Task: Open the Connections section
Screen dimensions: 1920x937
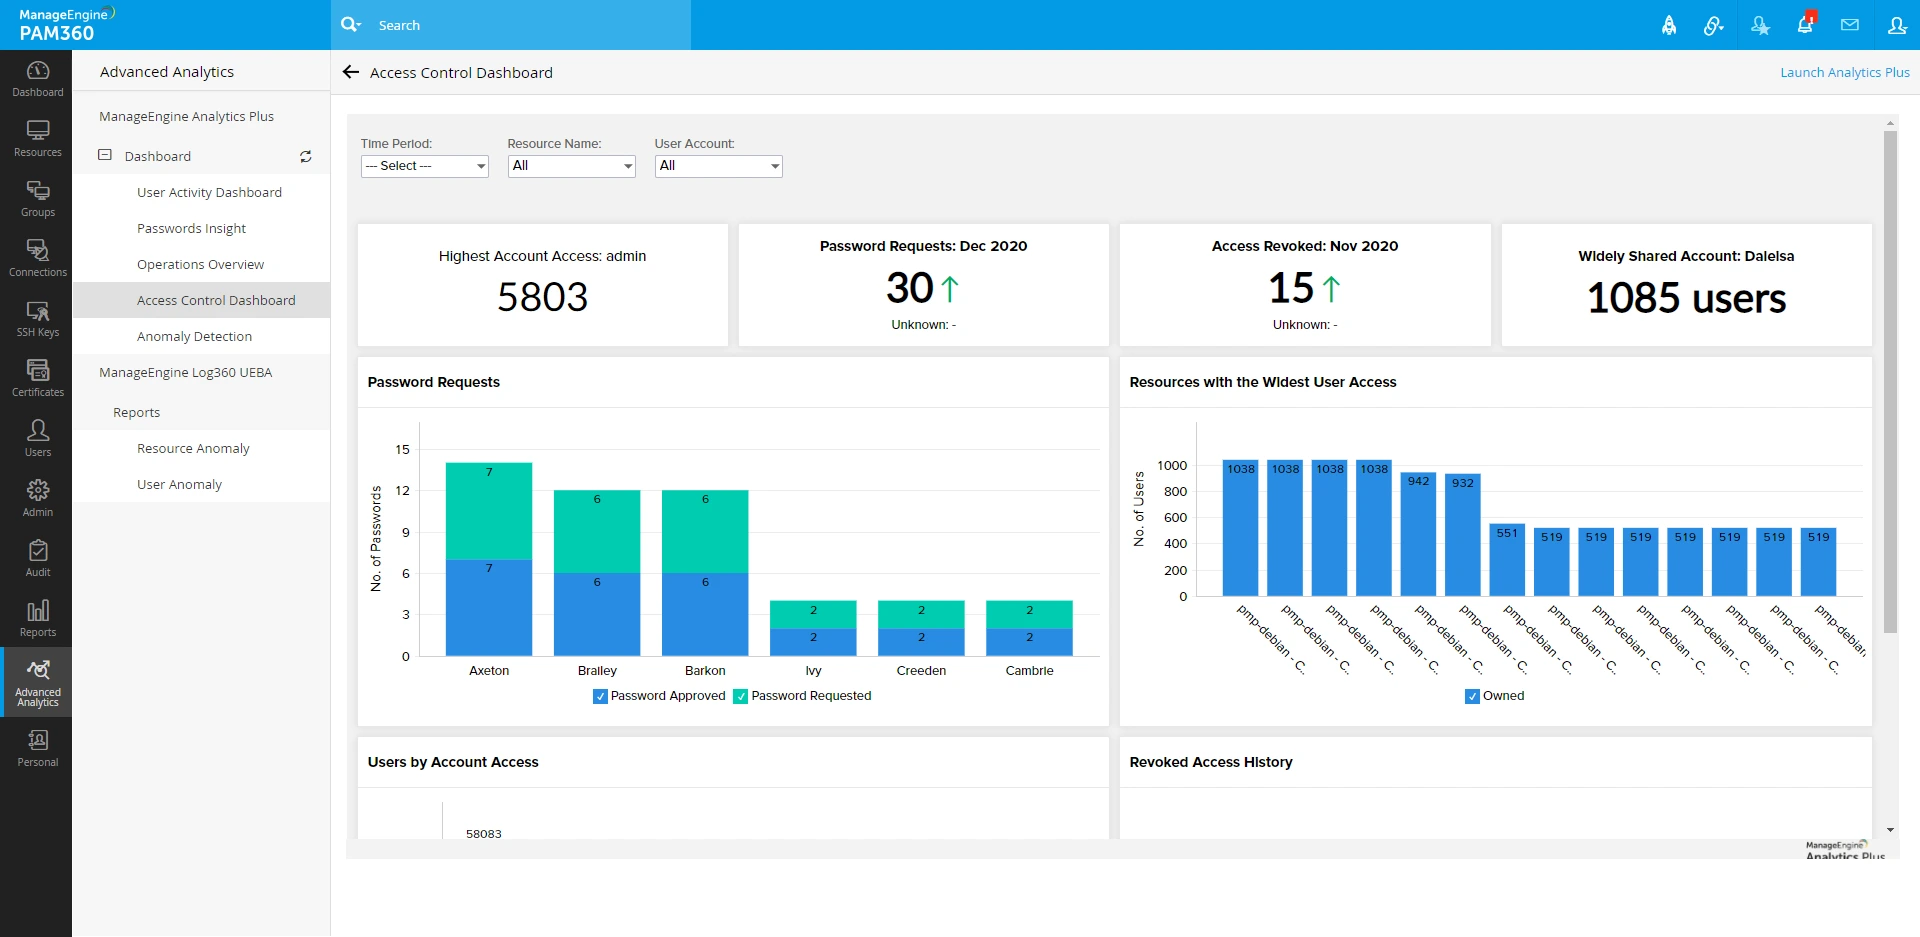Action: click(x=37, y=257)
